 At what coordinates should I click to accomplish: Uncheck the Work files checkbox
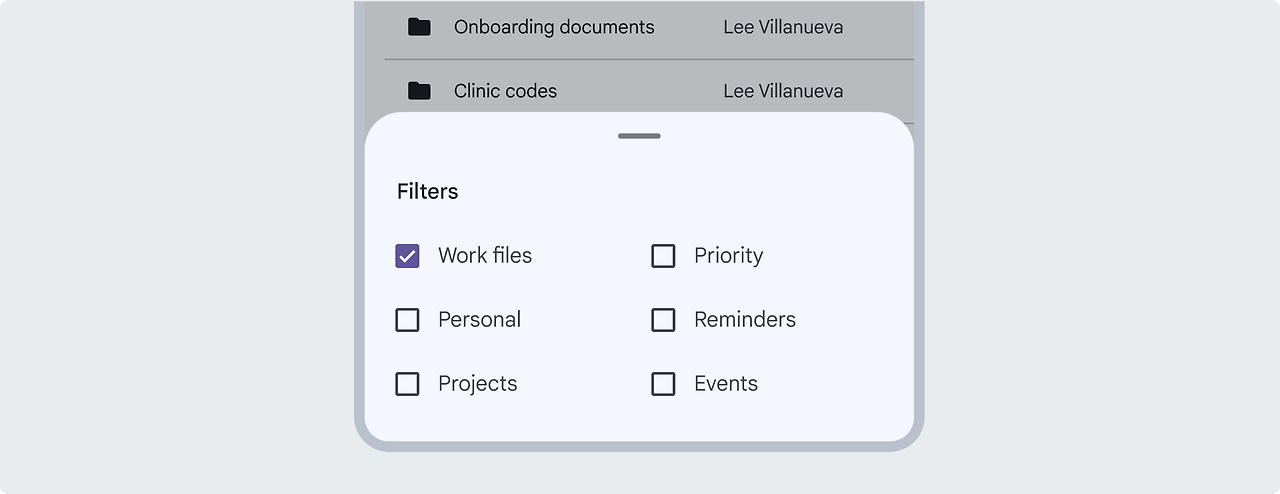(407, 256)
